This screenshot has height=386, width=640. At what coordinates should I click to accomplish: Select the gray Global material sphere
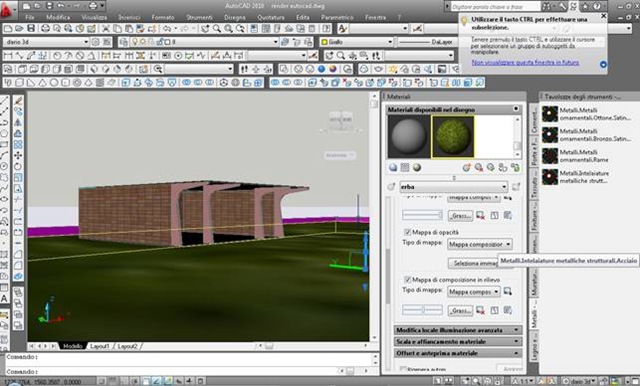click(x=409, y=136)
